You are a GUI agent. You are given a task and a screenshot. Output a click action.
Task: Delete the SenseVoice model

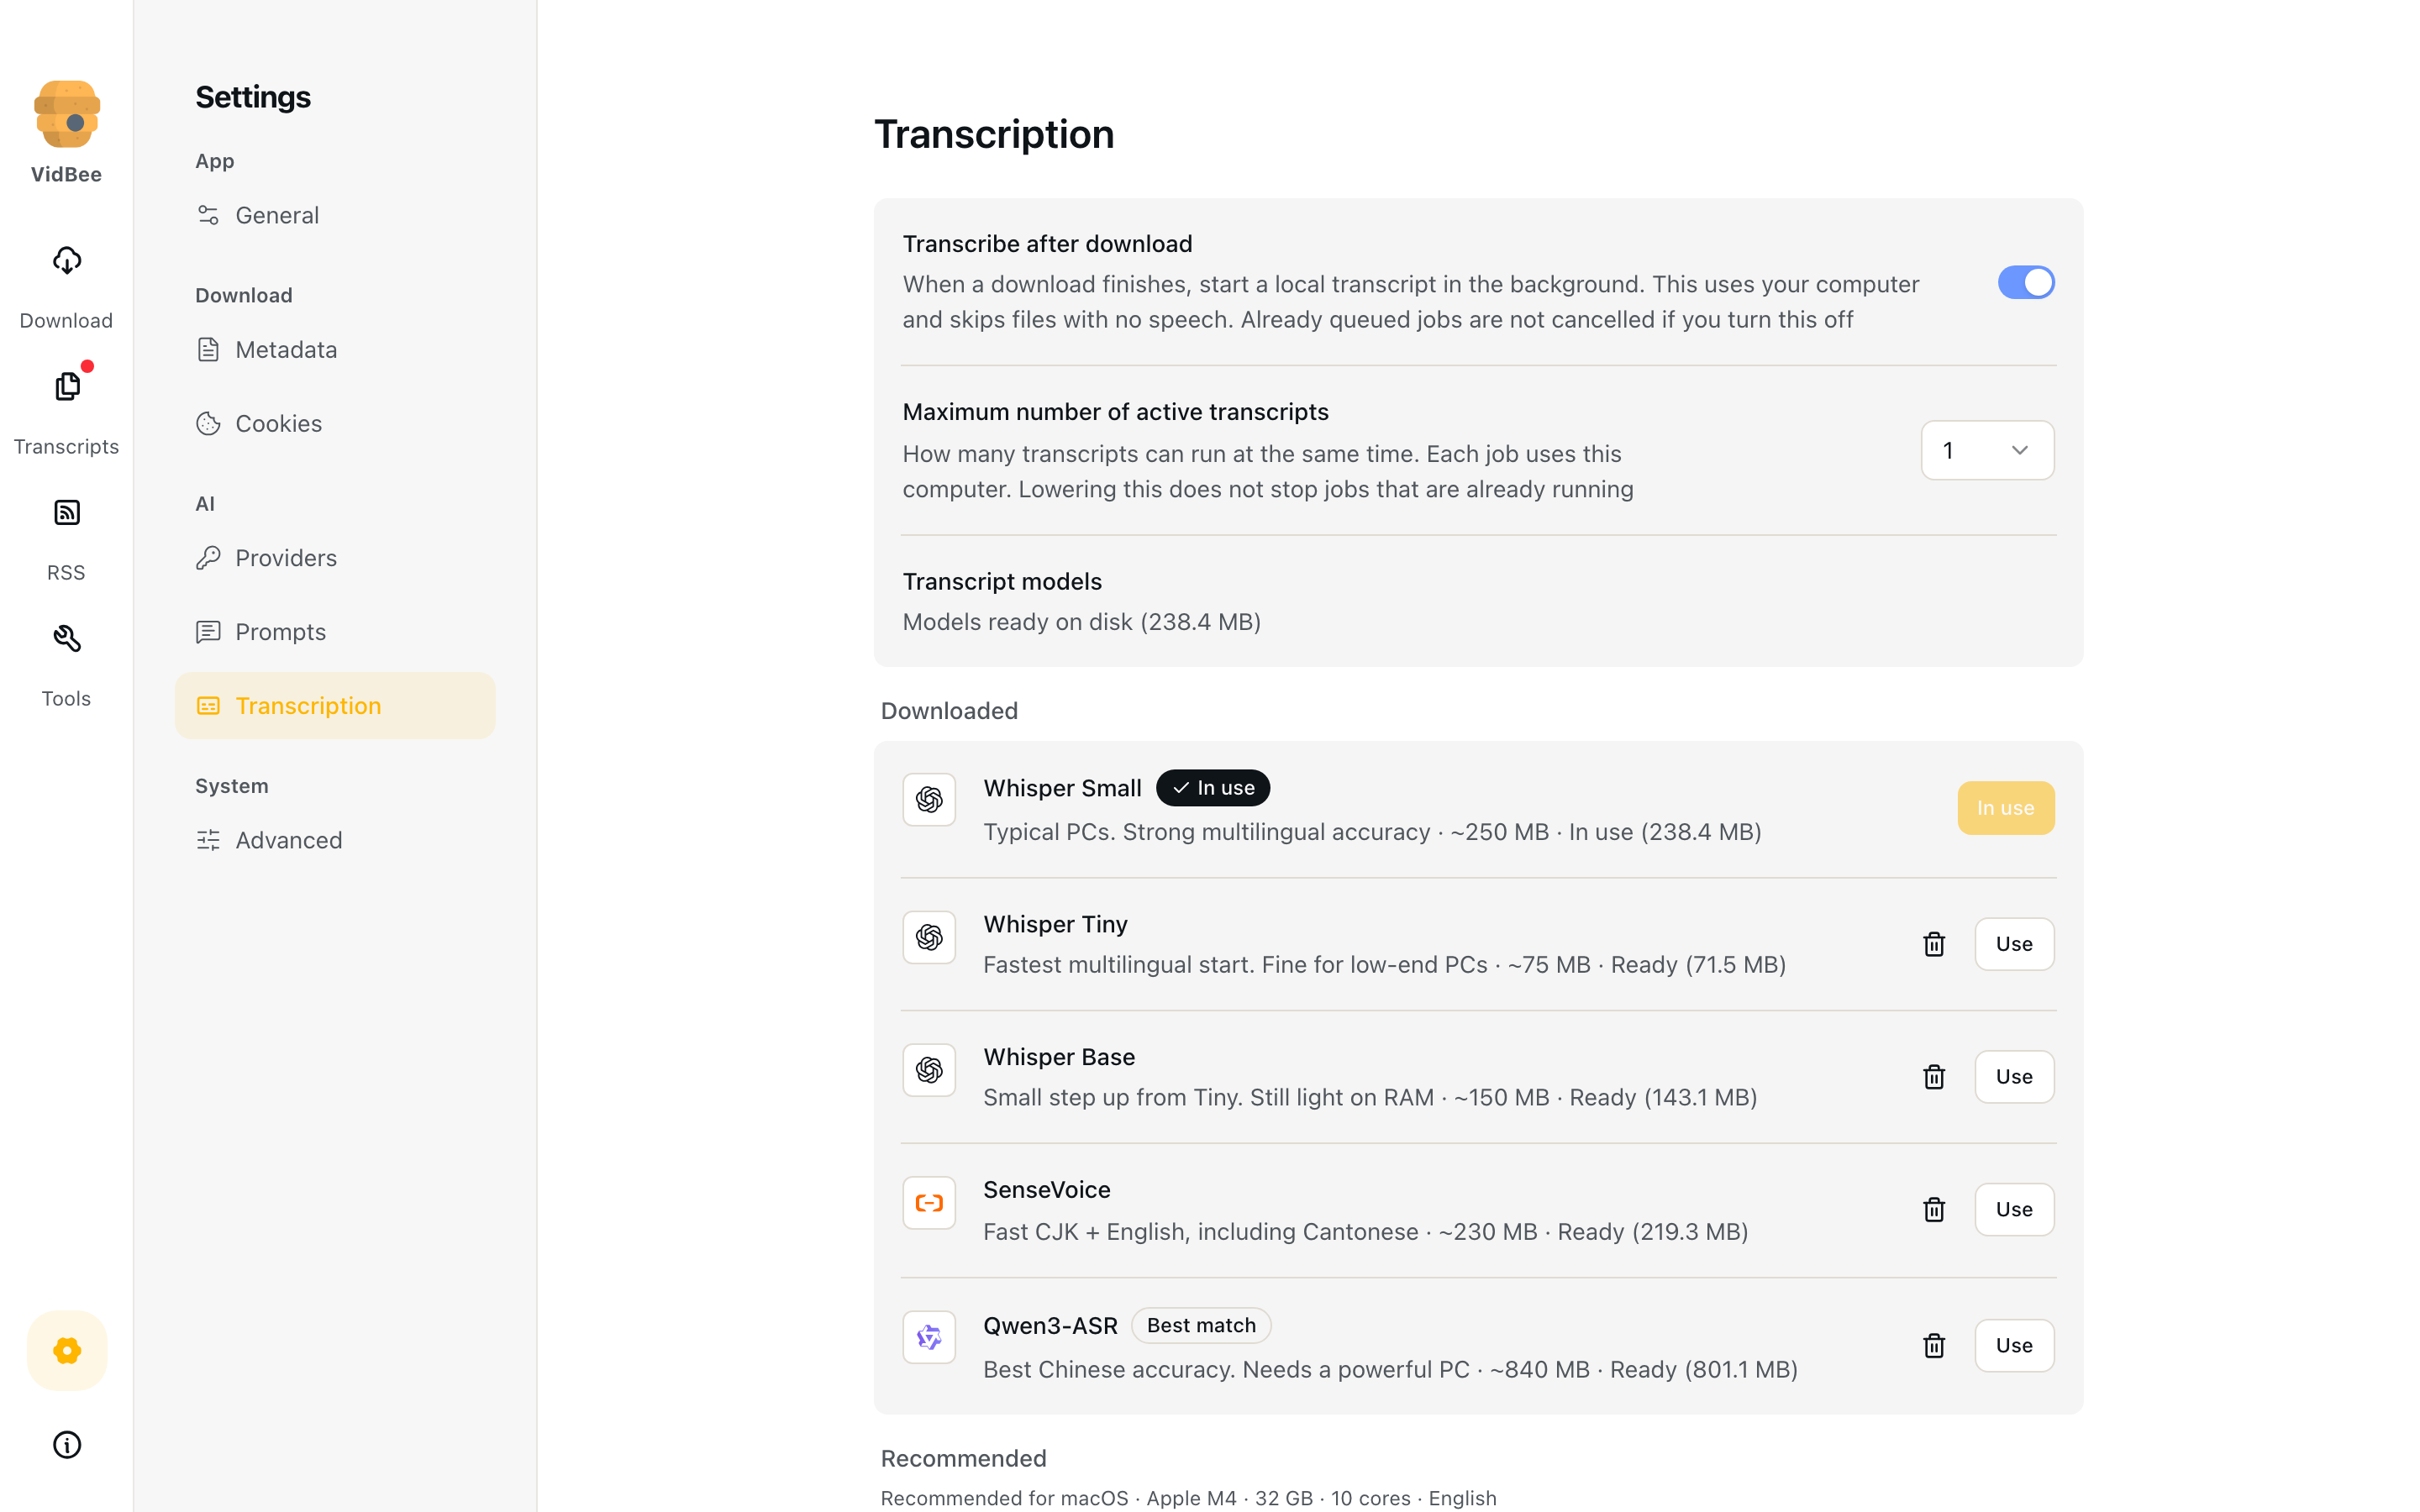click(x=1934, y=1210)
